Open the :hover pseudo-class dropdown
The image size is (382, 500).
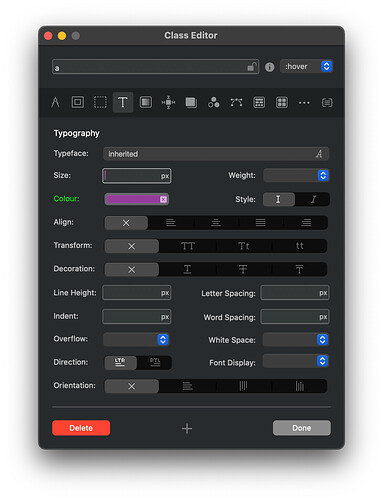coord(306,66)
